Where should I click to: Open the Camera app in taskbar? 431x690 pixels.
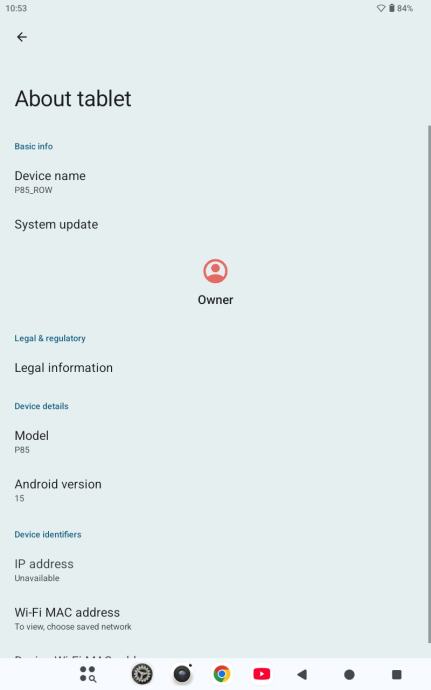pyautogui.click(x=182, y=674)
